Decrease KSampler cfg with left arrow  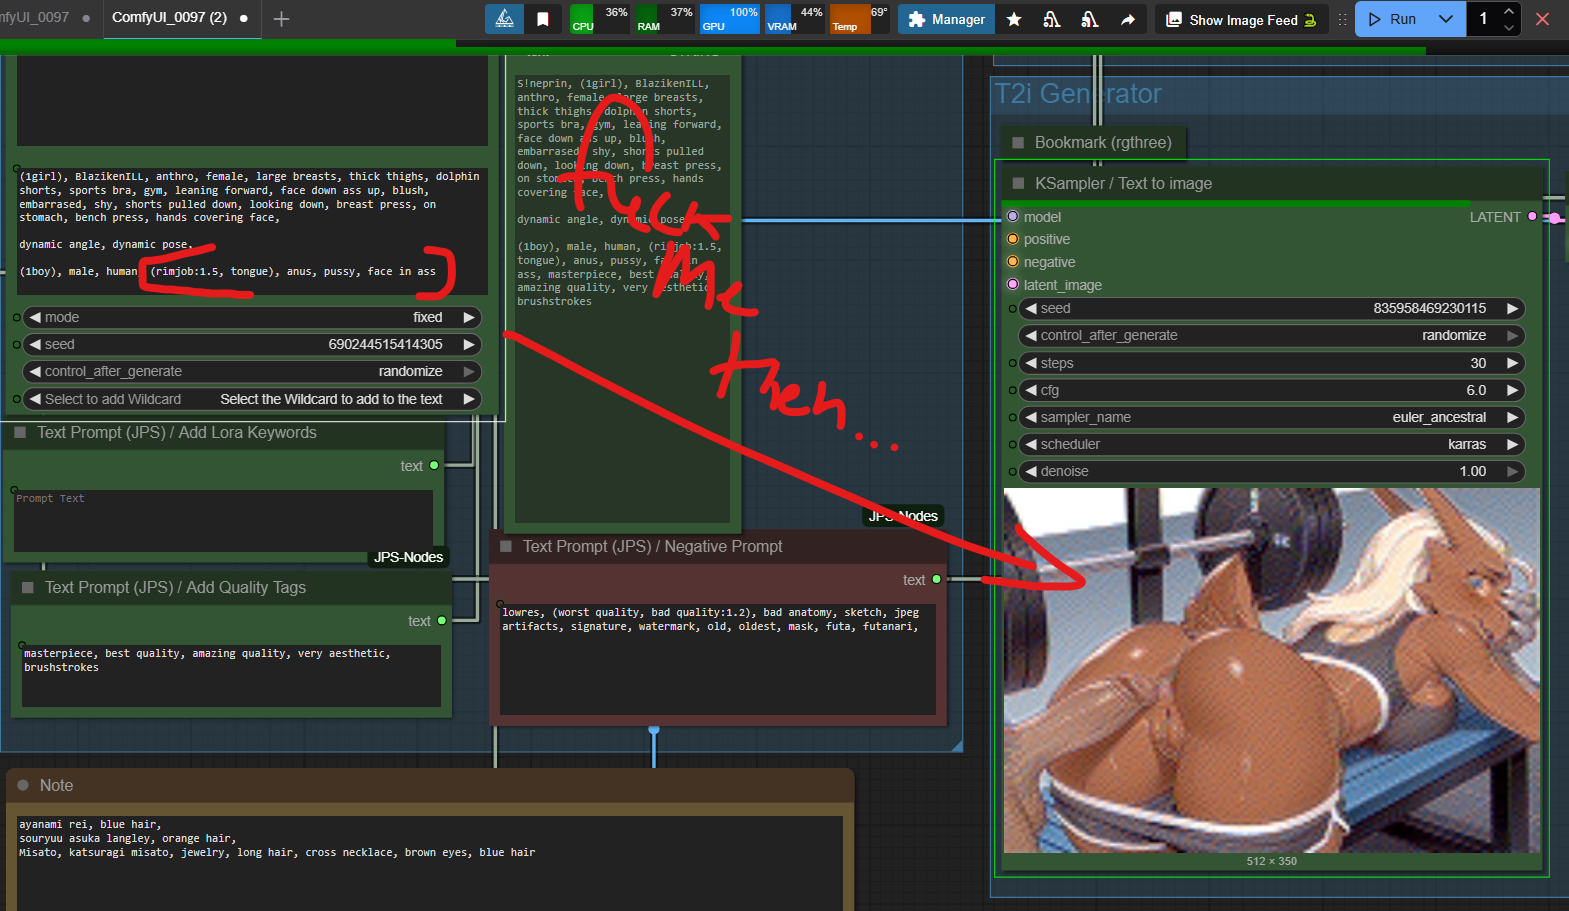tap(1031, 390)
